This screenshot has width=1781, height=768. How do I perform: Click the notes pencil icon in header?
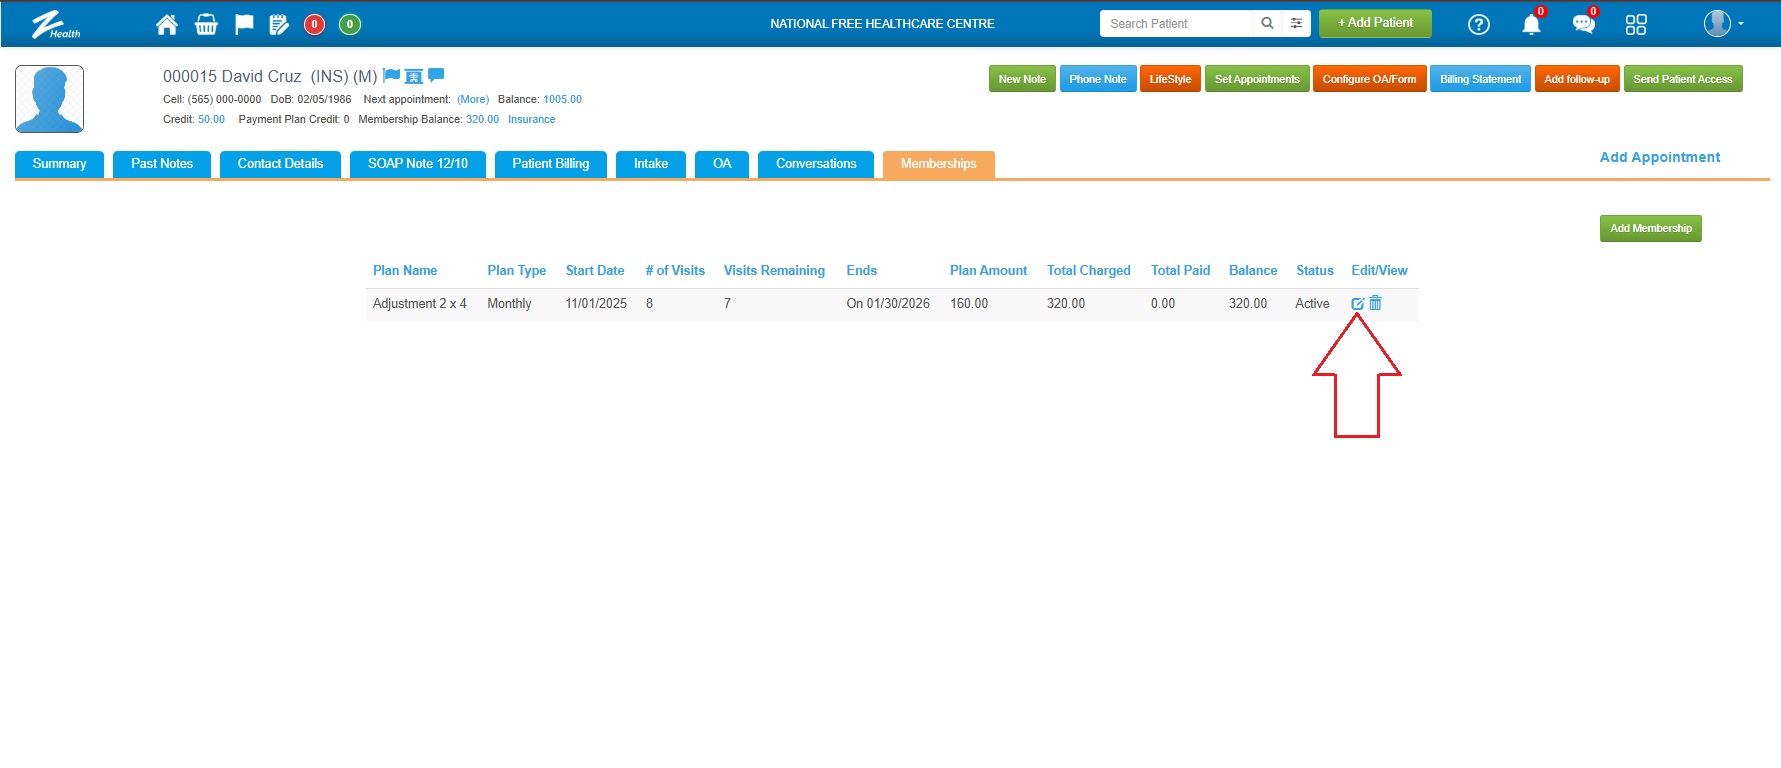[x=279, y=25]
